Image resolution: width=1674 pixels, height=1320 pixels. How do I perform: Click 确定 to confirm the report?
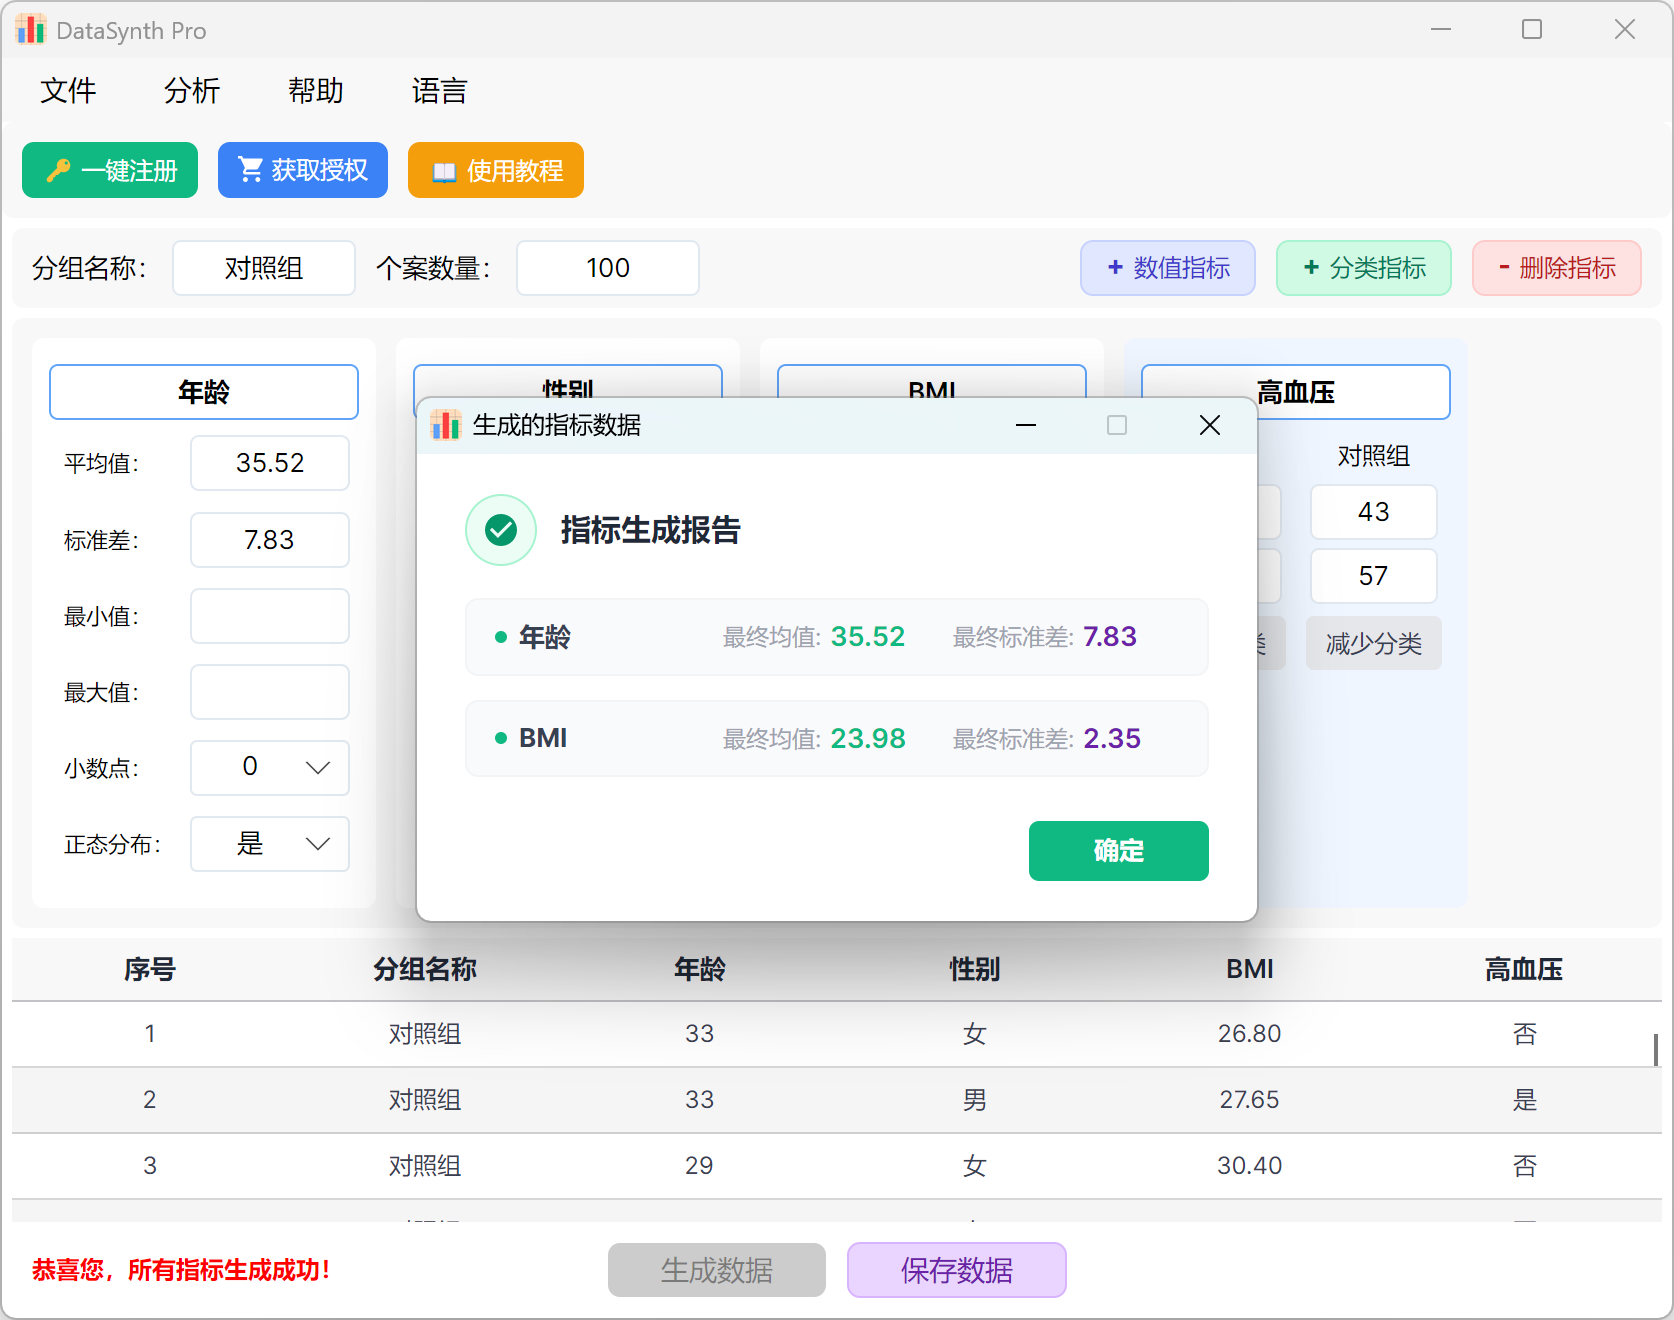1119,851
